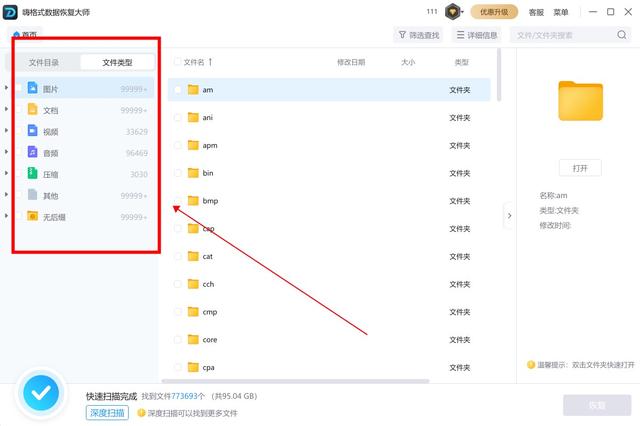
Task: Select all files with 文件名 header checkbox
Action: point(178,62)
